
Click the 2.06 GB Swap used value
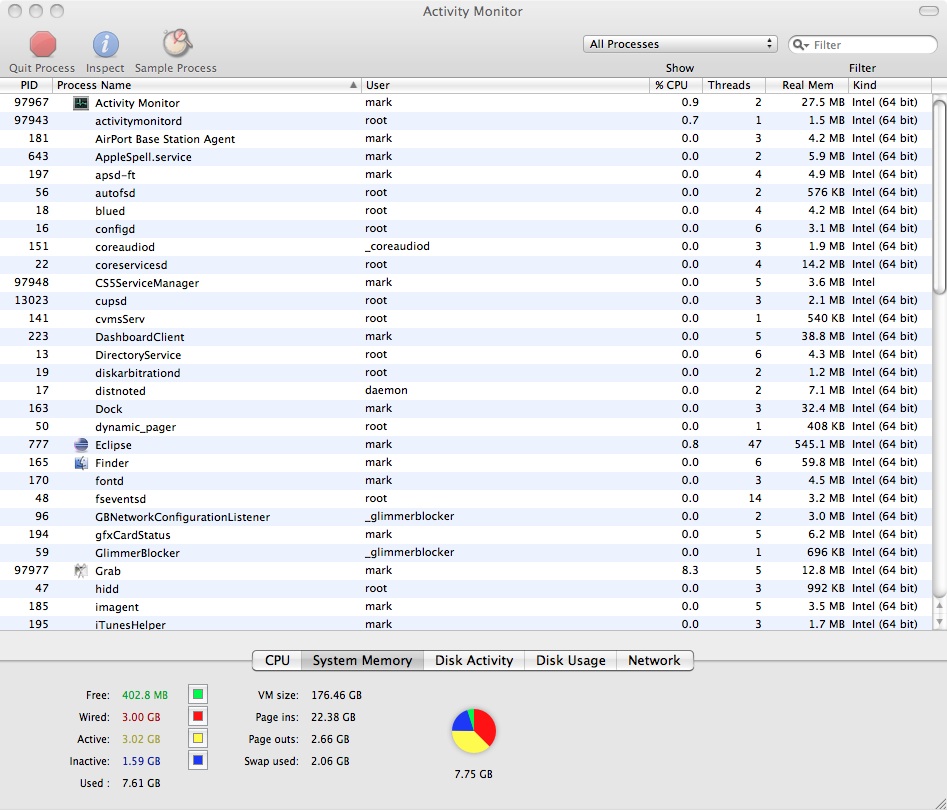tap(330, 761)
